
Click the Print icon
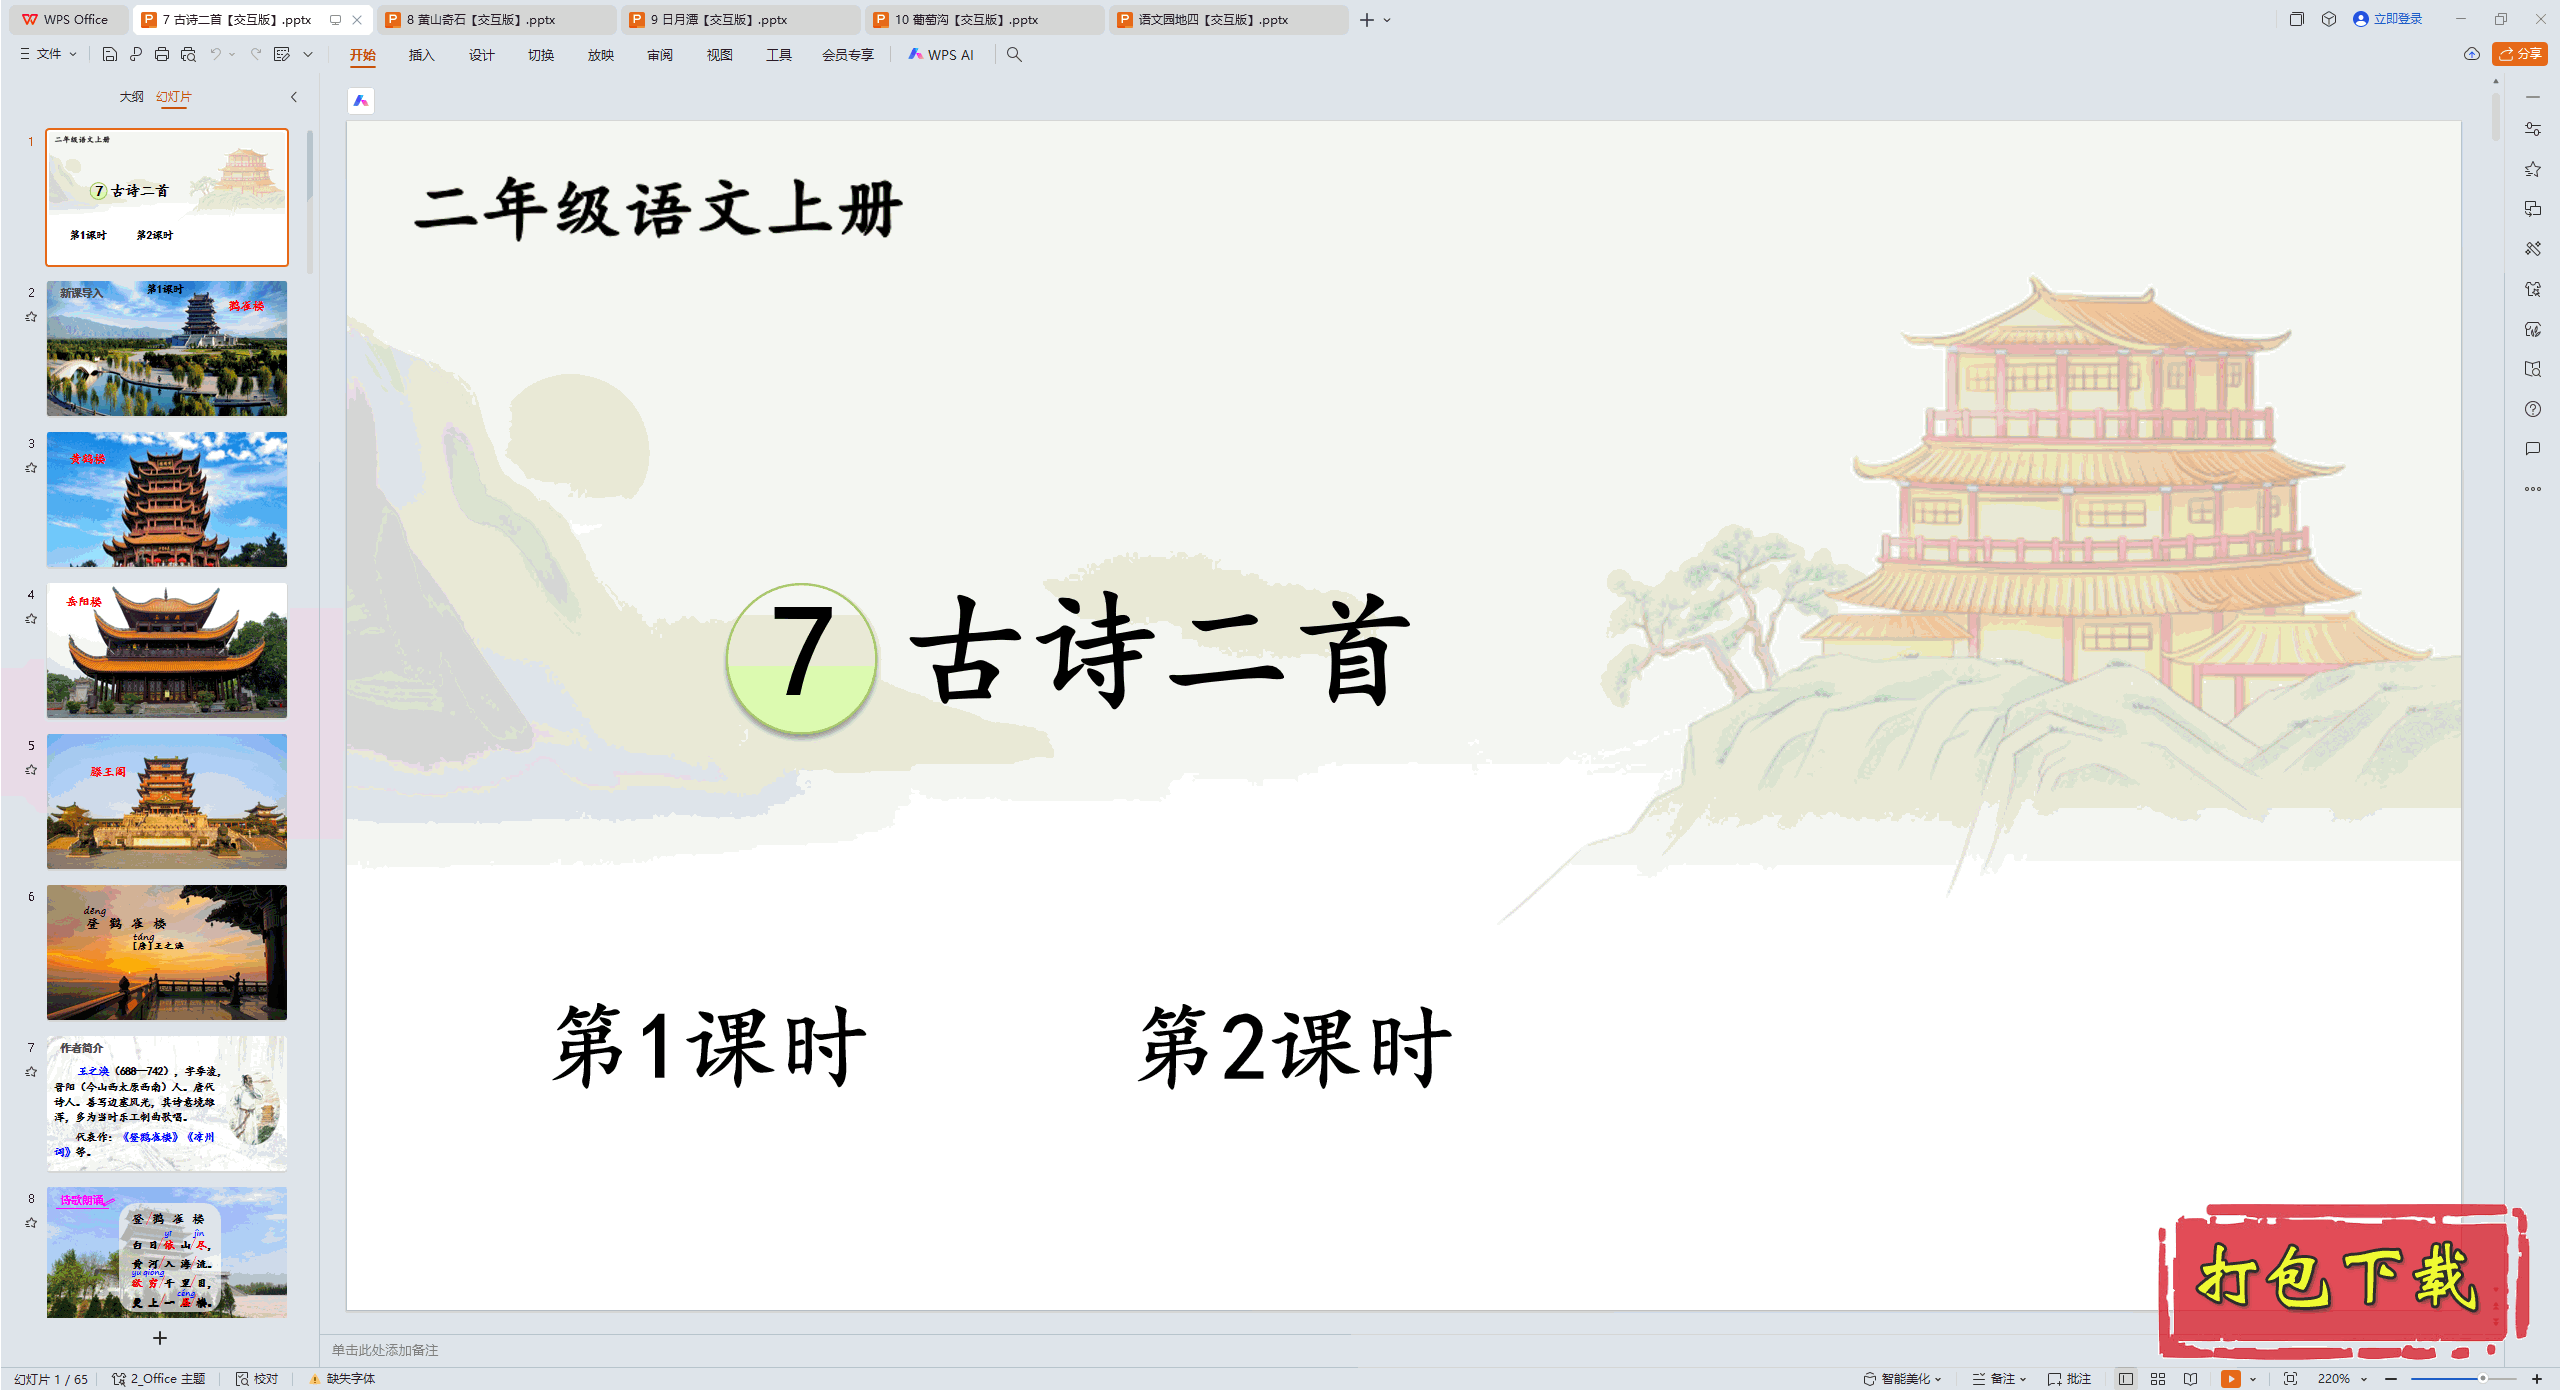pos(162,54)
